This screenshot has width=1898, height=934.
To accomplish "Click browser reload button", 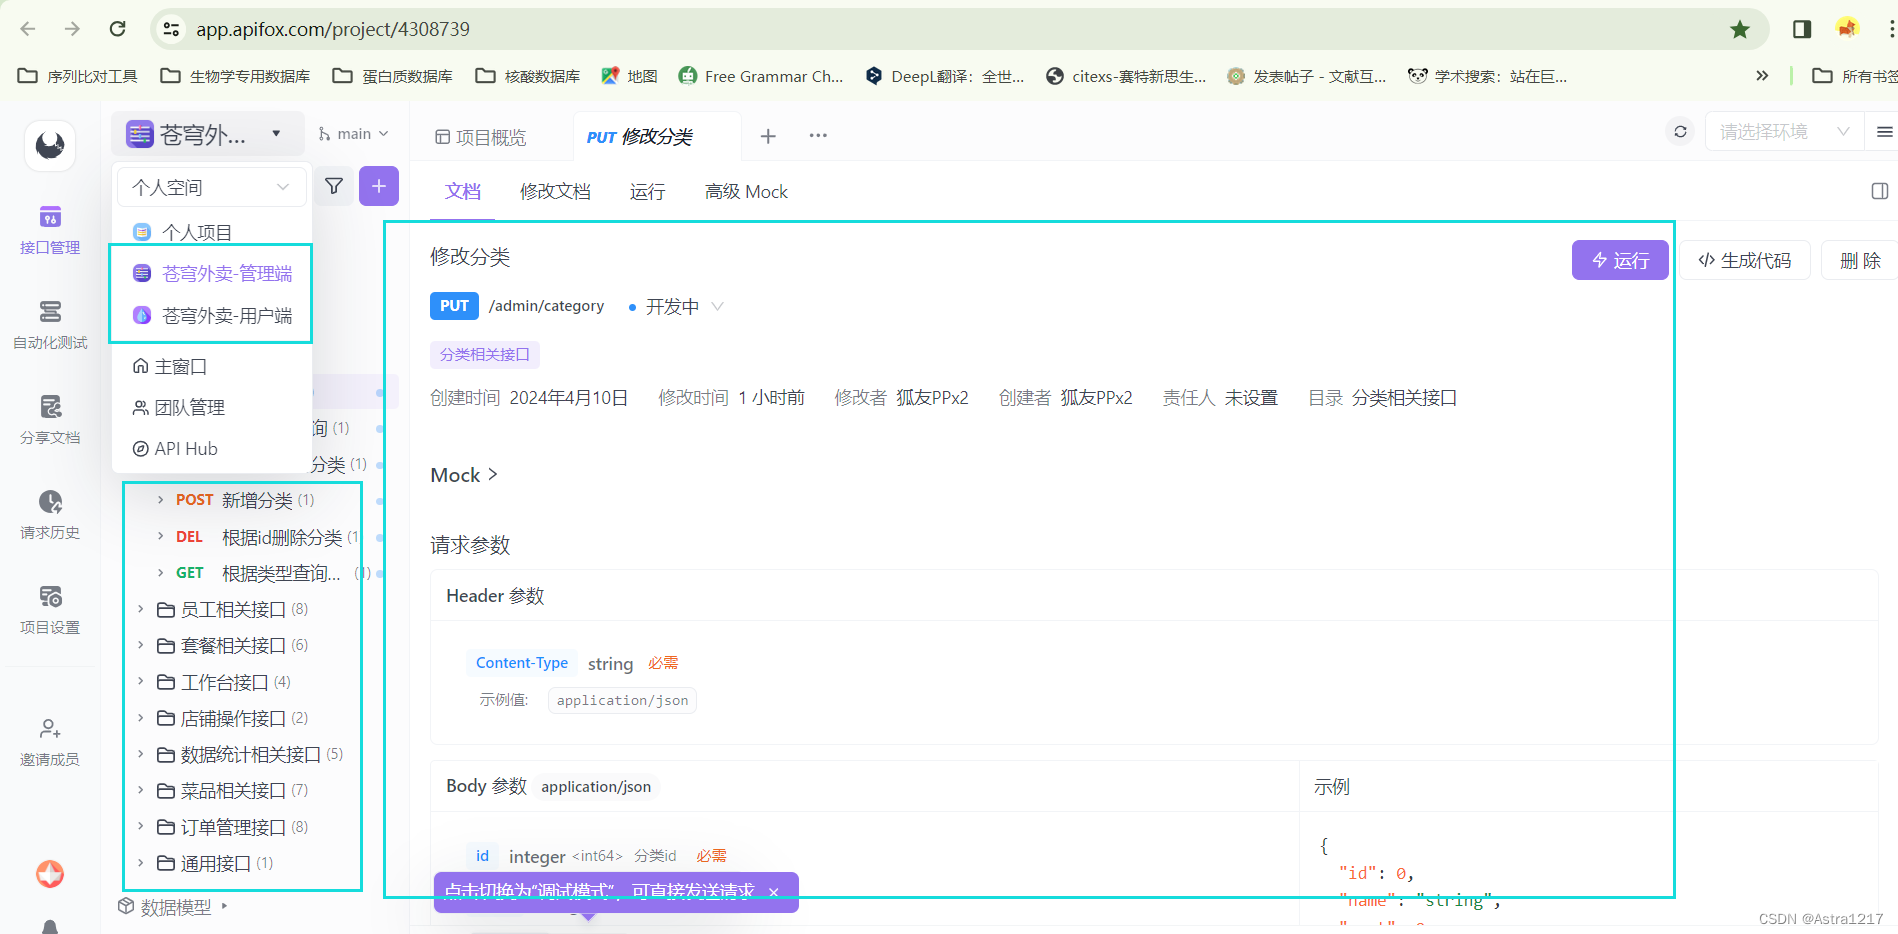I will (x=118, y=29).
